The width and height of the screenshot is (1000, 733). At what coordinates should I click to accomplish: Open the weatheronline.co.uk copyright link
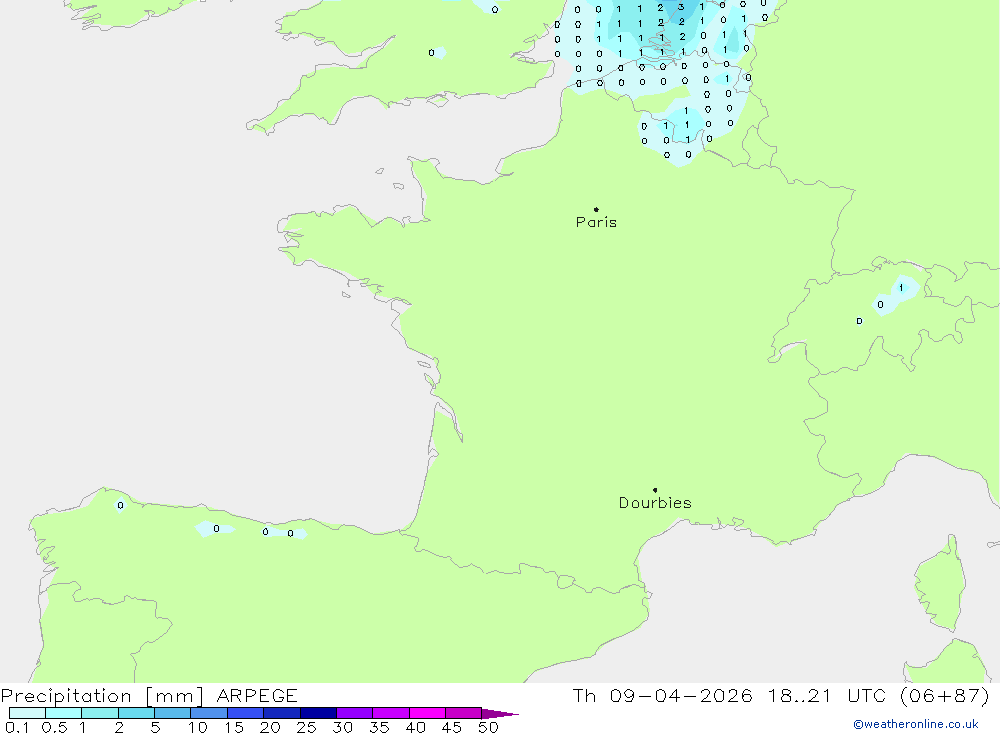click(x=915, y=724)
